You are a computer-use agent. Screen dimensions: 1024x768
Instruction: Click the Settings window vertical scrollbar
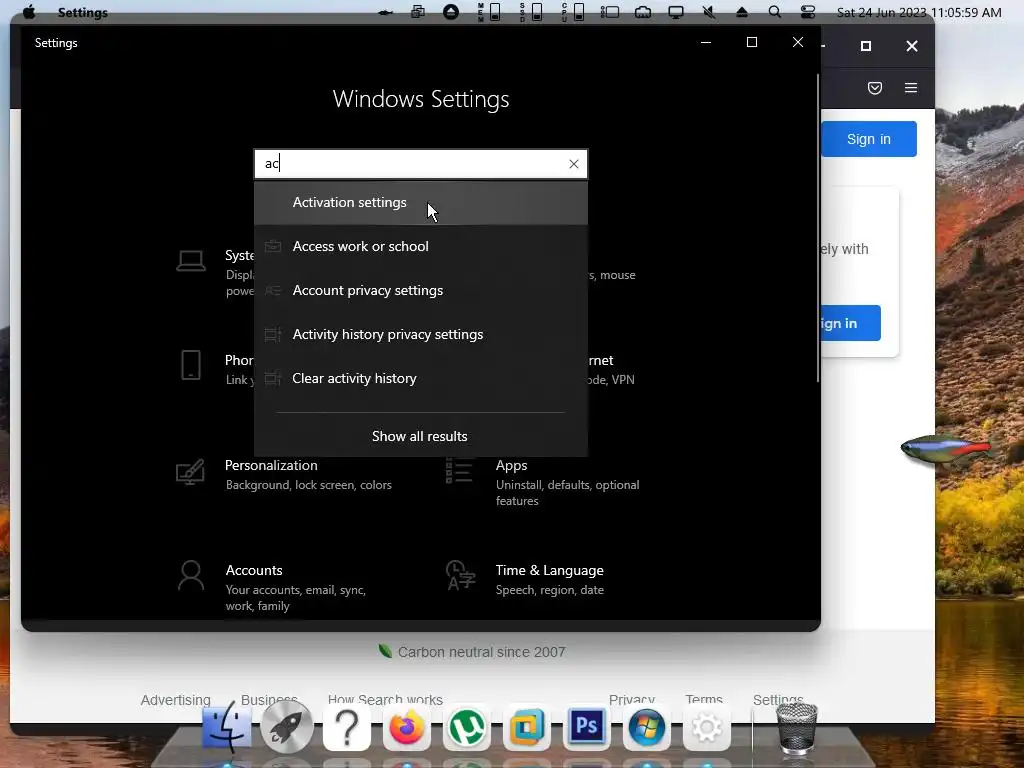[818, 228]
